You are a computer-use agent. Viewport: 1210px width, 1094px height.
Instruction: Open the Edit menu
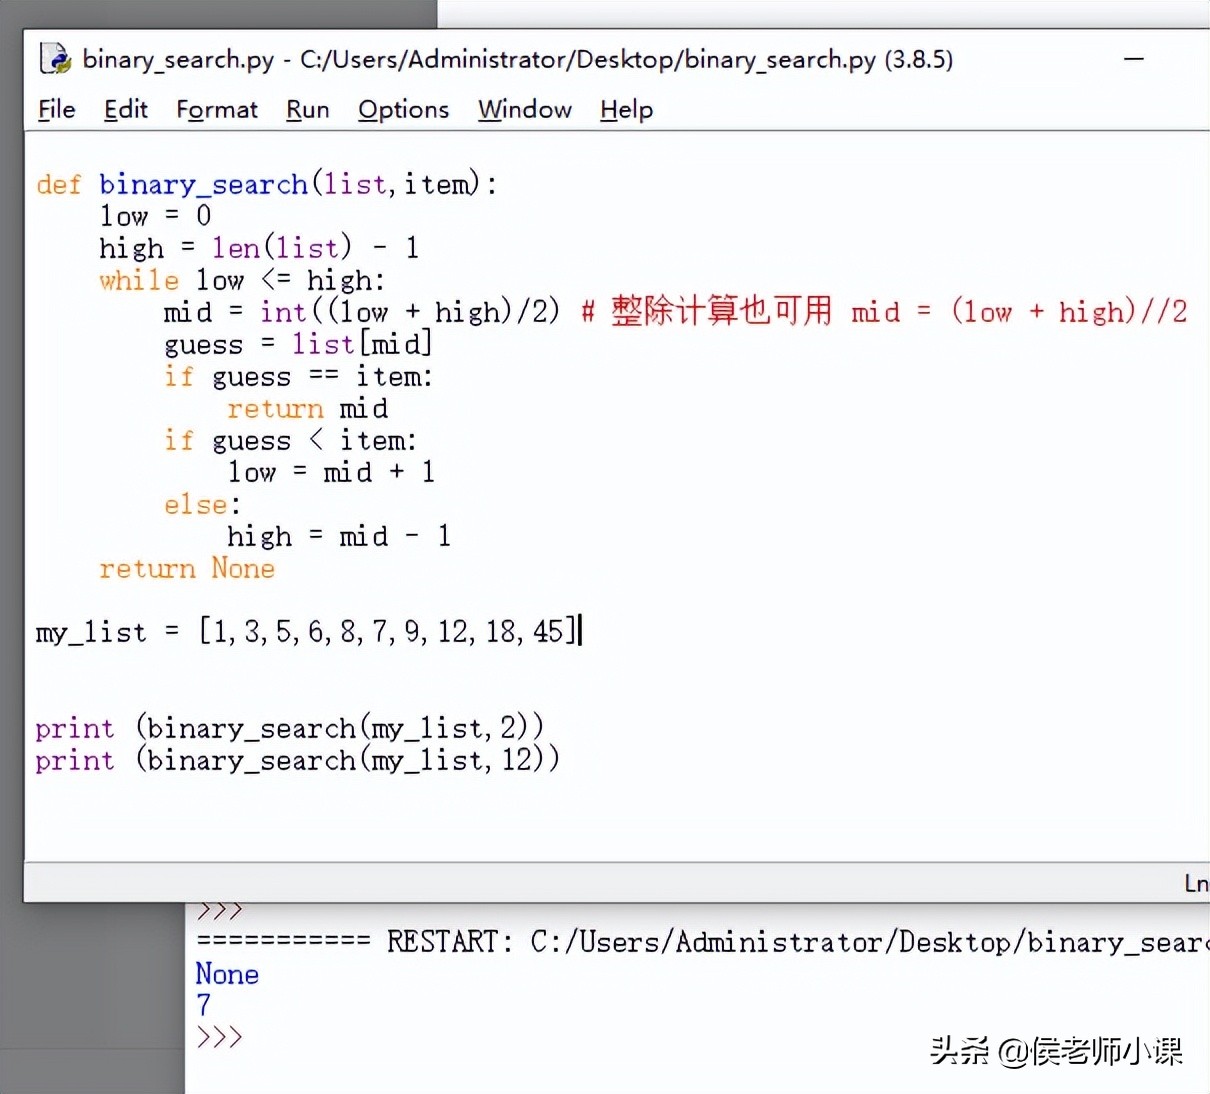pos(125,110)
